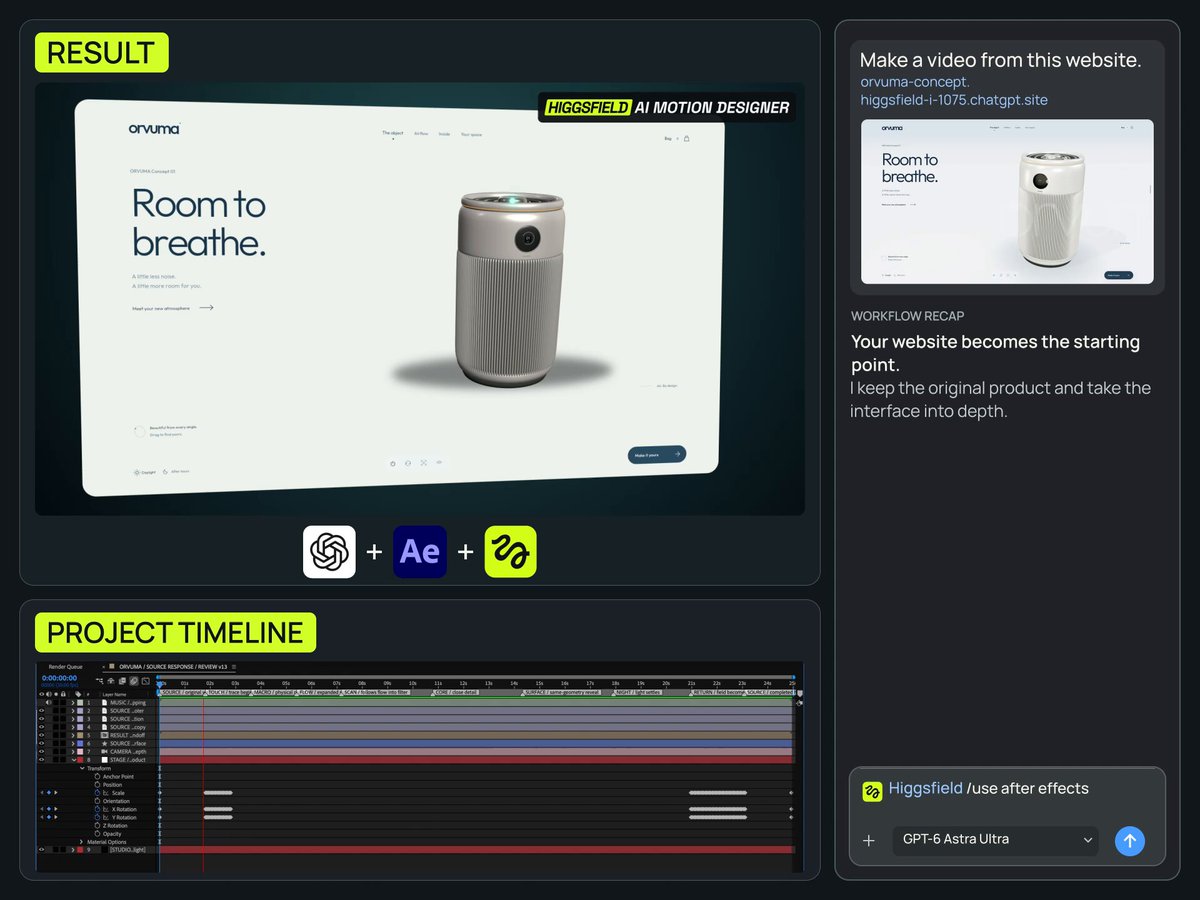1200x900 pixels.
Task: Toggle the Opacity stopwatch
Action: click(x=97, y=834)
